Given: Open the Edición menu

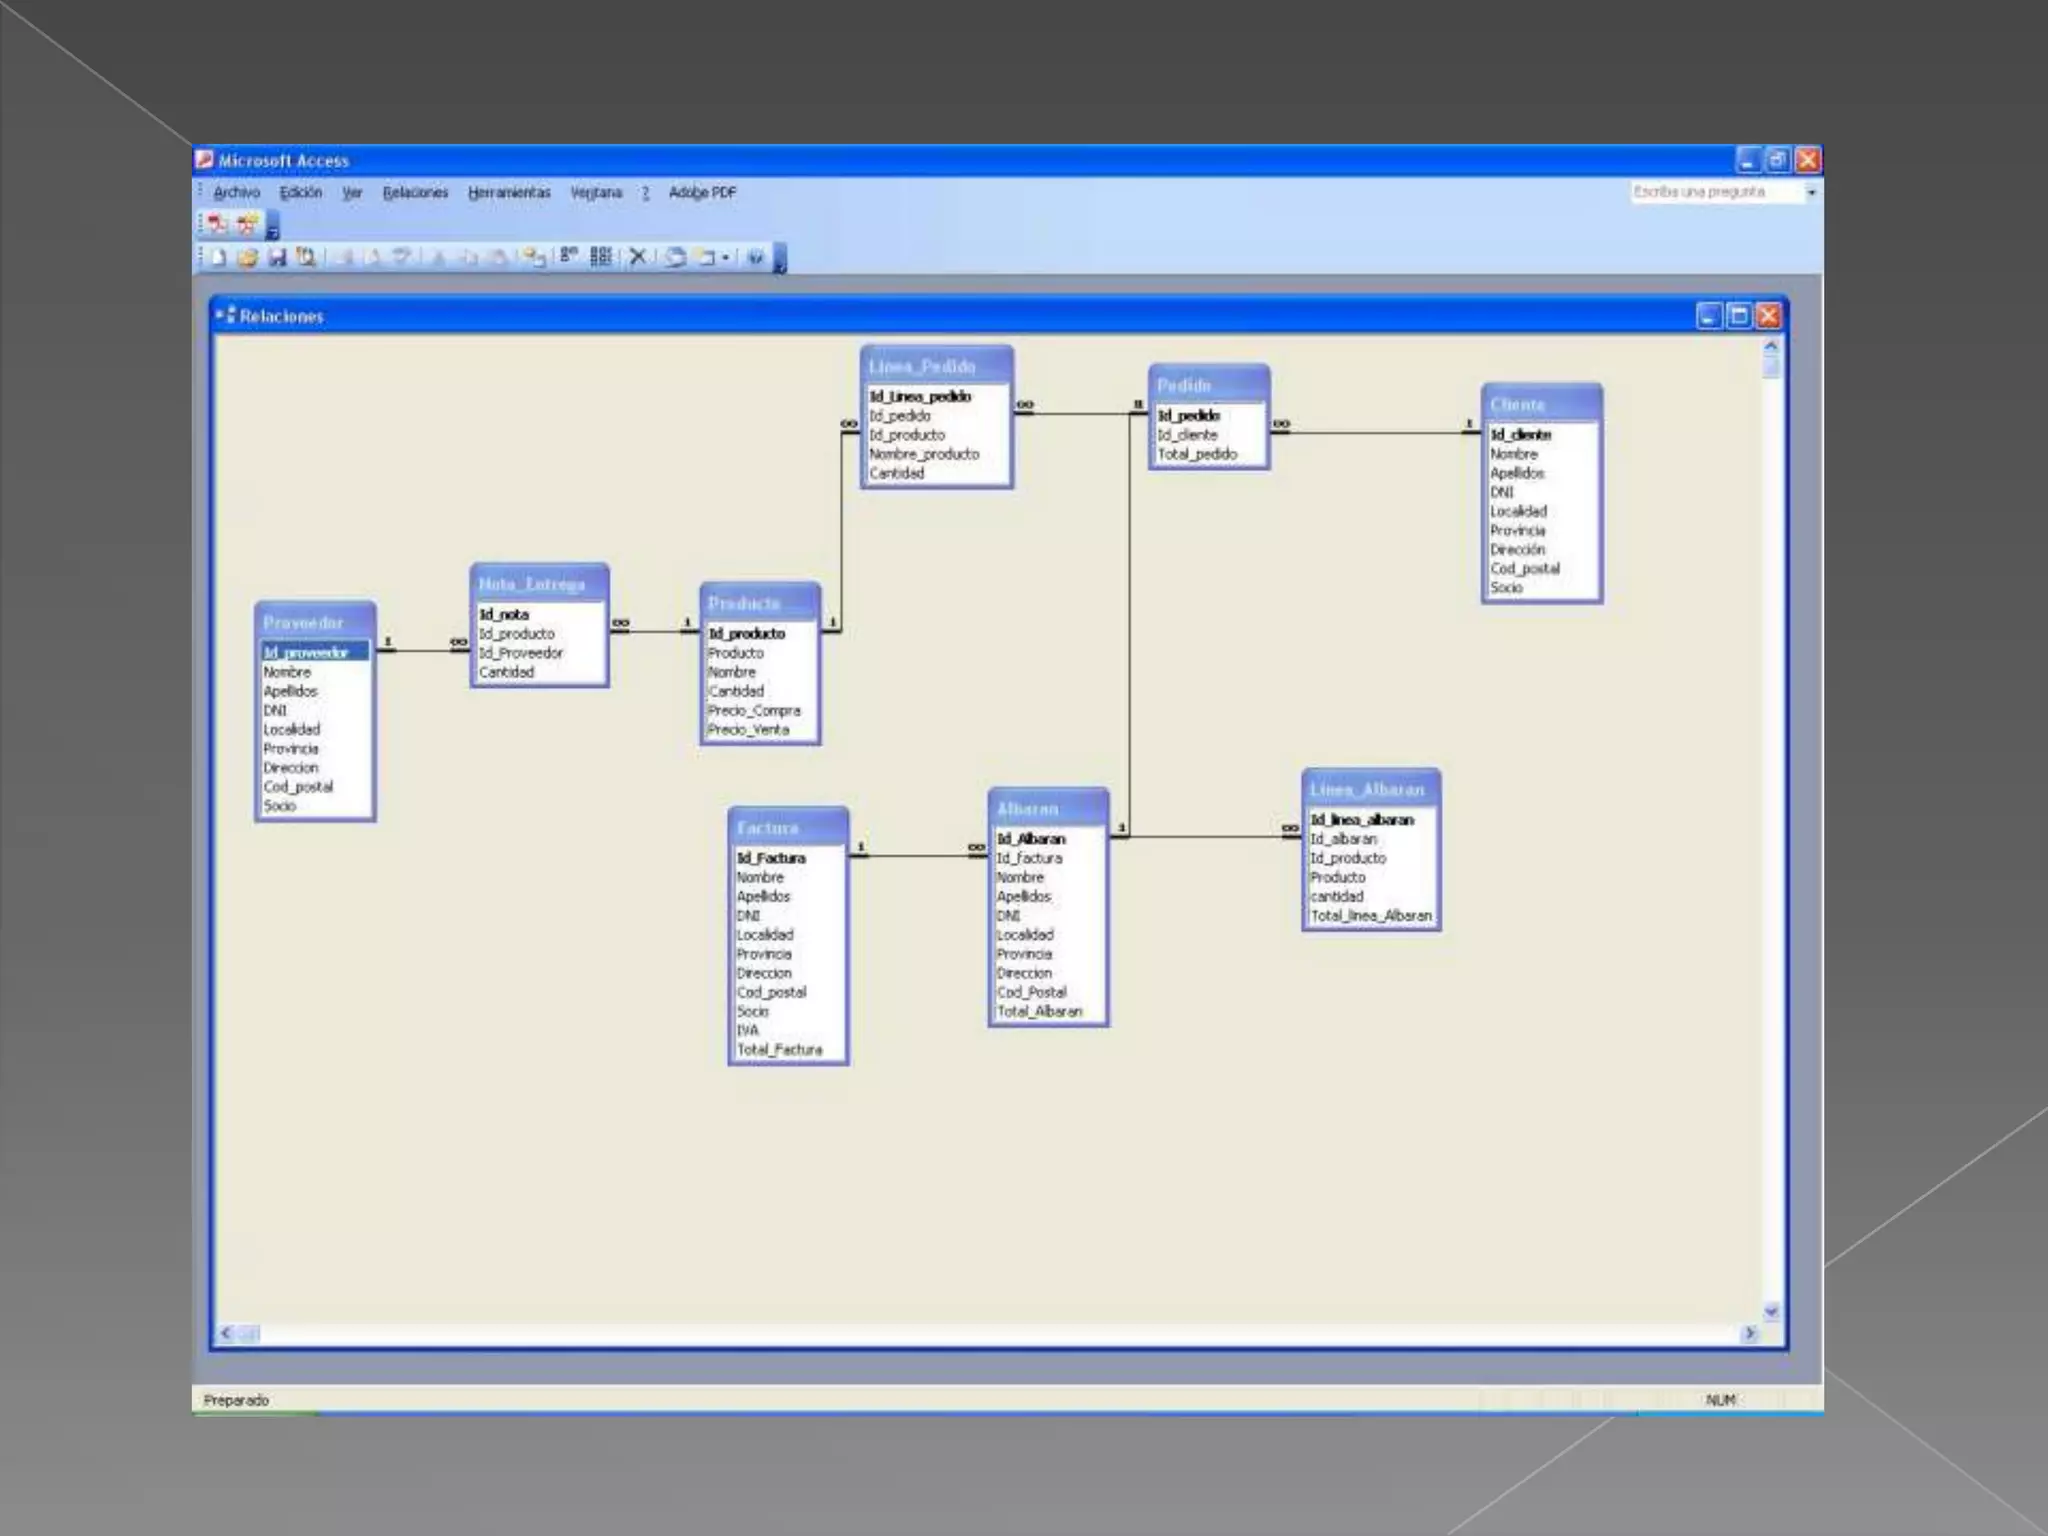Looking at the screenshot, I should point(301,192).
